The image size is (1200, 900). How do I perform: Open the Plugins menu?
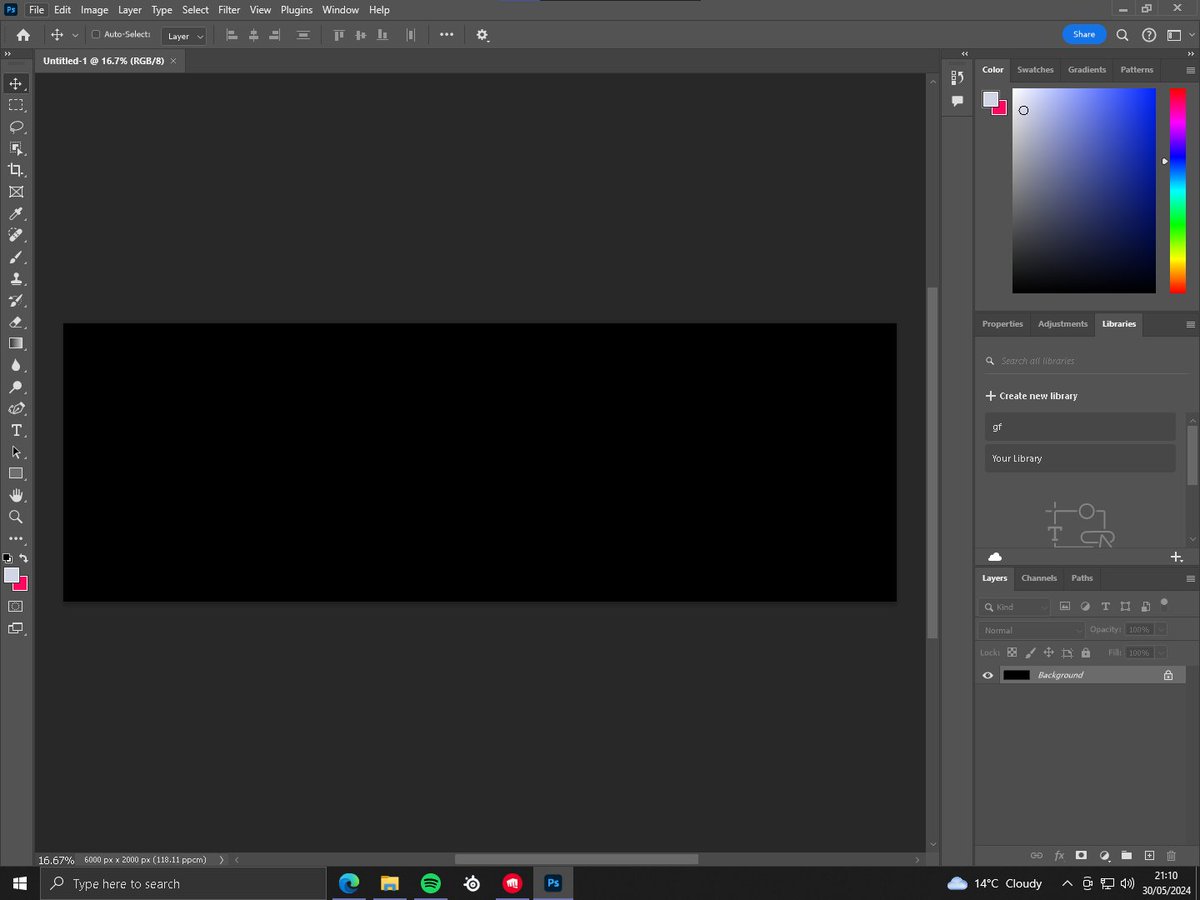296,10
